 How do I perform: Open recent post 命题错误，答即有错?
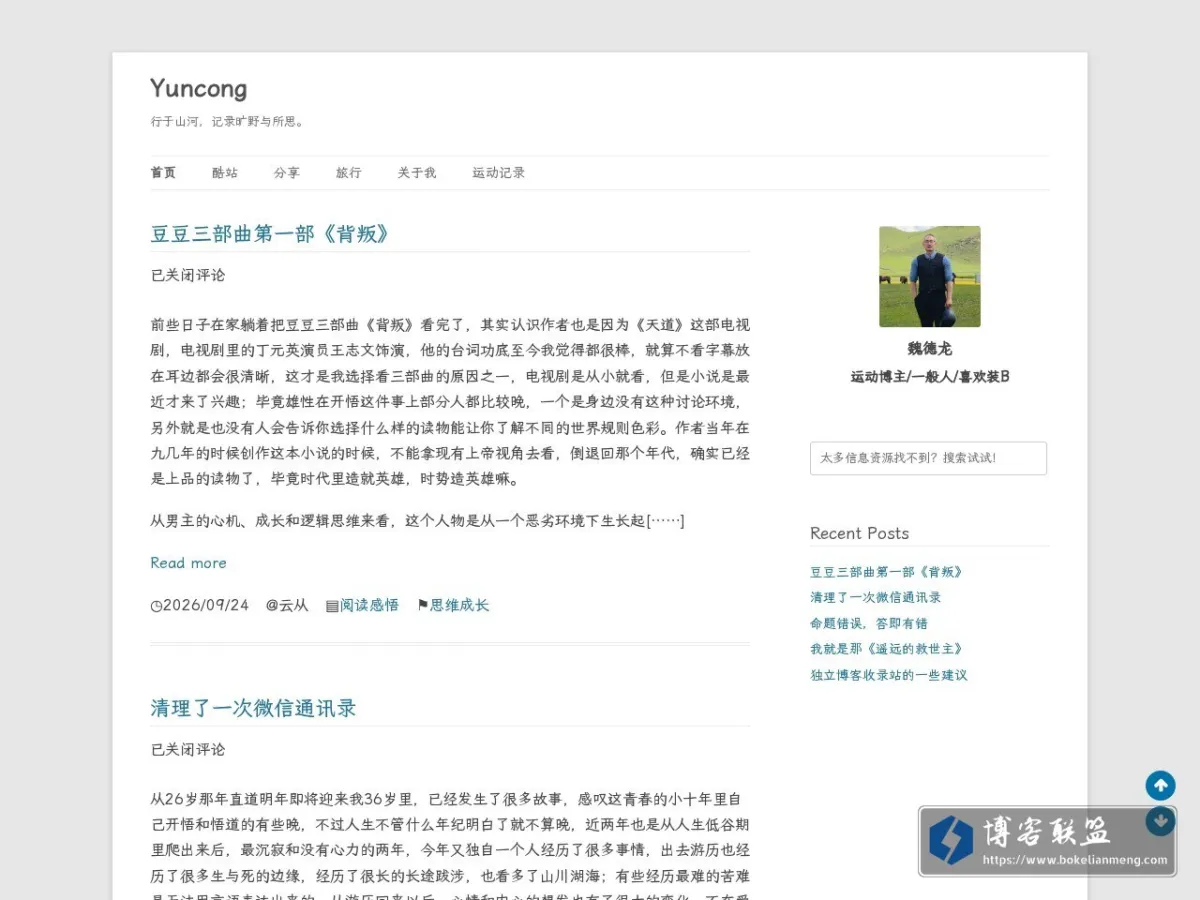[x=869, y=623]
